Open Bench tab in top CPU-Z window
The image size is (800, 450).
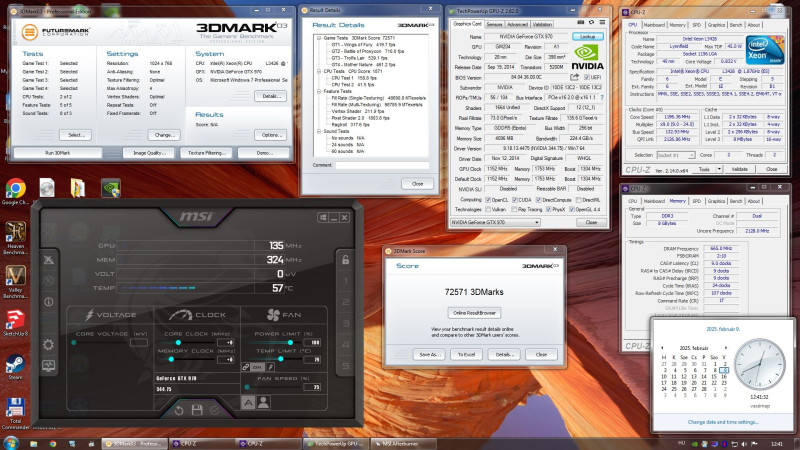[x=736, y=25]
